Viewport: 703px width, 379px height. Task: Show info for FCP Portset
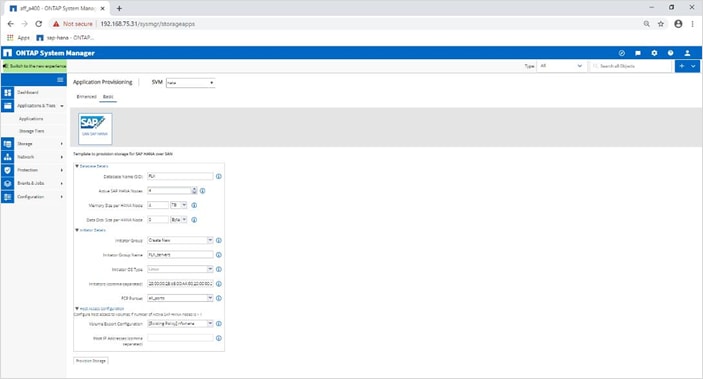tap(219, 298)
